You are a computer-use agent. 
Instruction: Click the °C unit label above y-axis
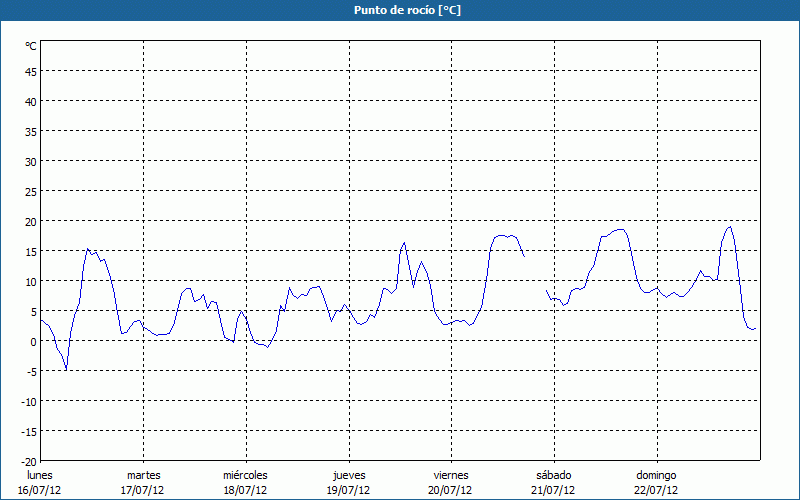click(x=31, y=46)
